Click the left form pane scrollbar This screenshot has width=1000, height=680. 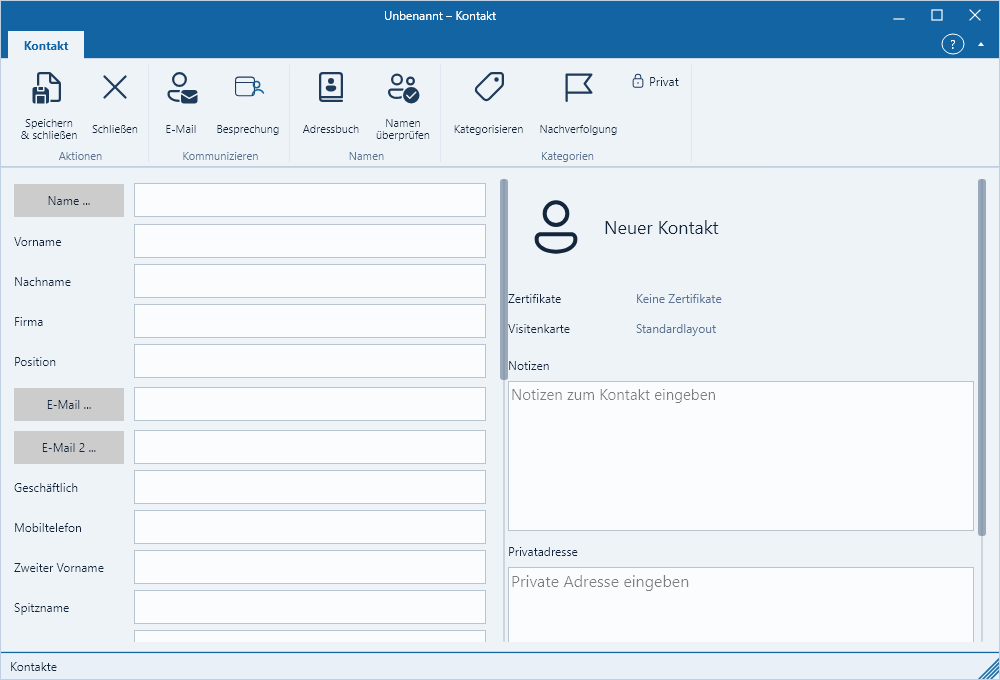coord(504,279)
